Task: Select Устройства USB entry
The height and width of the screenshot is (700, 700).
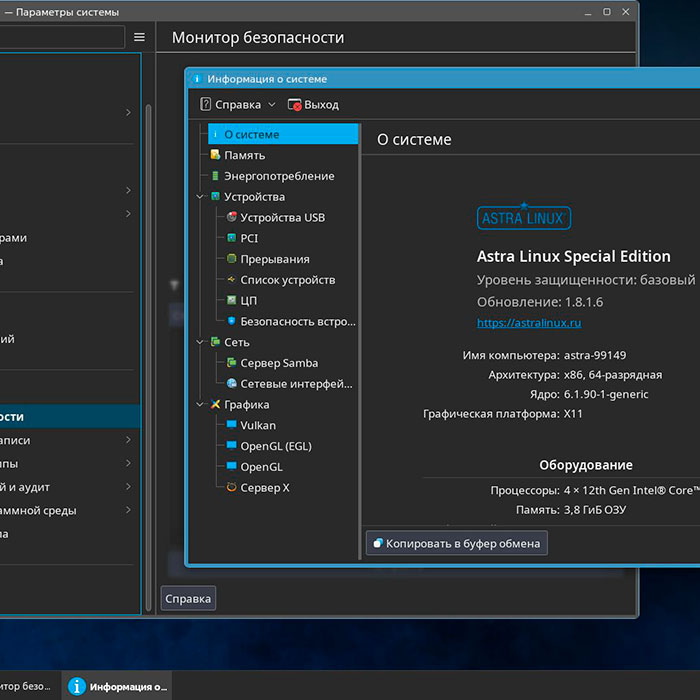Action: pyautogui.click(x=283, y=217)
